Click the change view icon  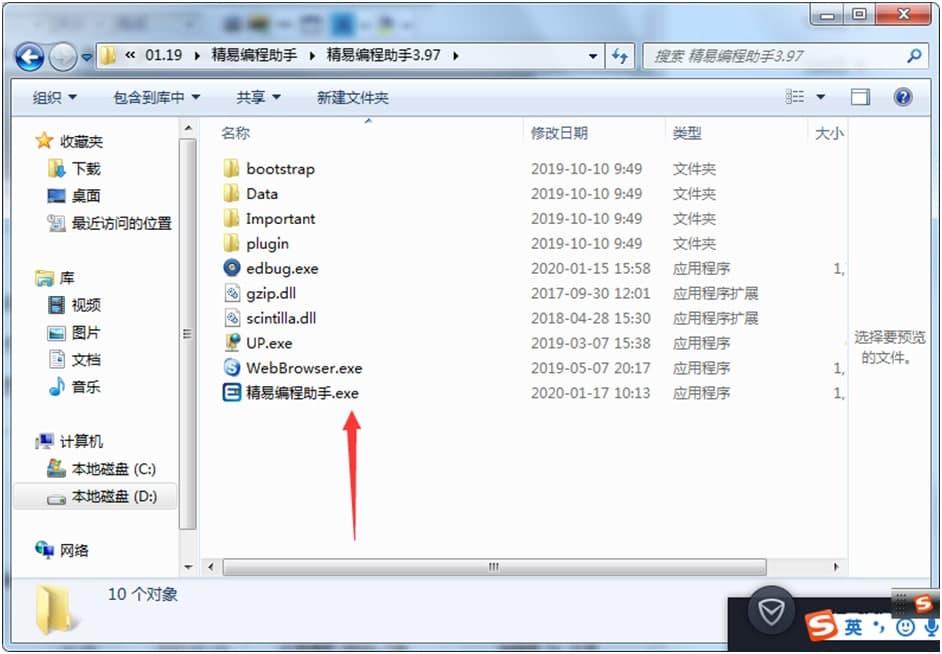795,97
